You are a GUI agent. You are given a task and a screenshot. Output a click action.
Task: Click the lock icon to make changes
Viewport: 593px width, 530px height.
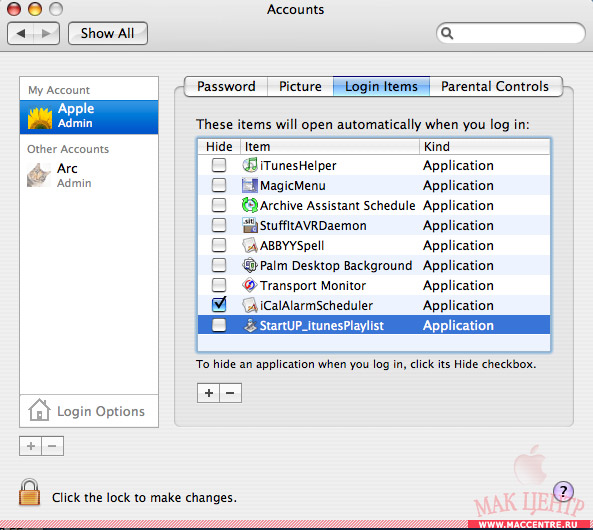tap(29, 493)
